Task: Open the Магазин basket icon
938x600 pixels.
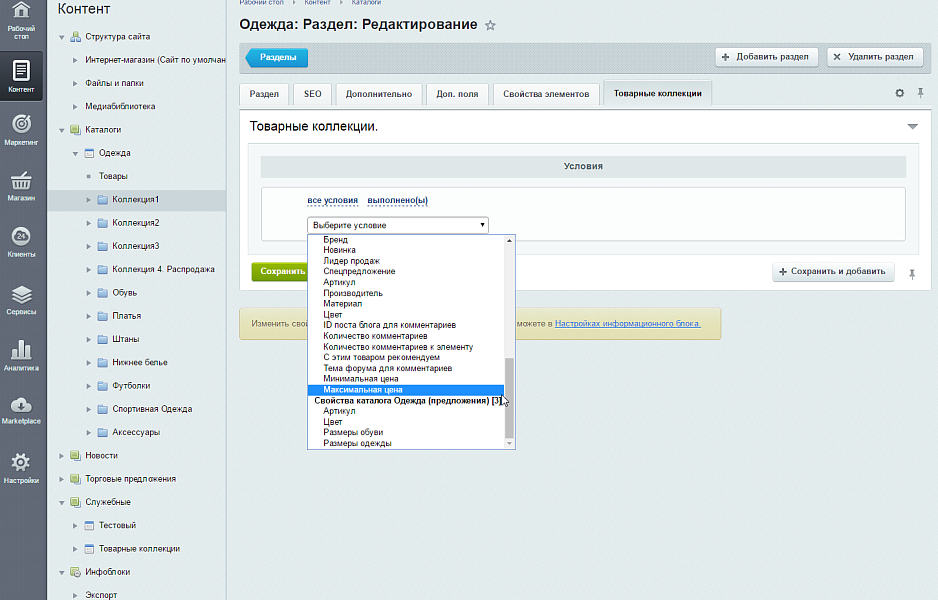Action: (x=22, y=185)
